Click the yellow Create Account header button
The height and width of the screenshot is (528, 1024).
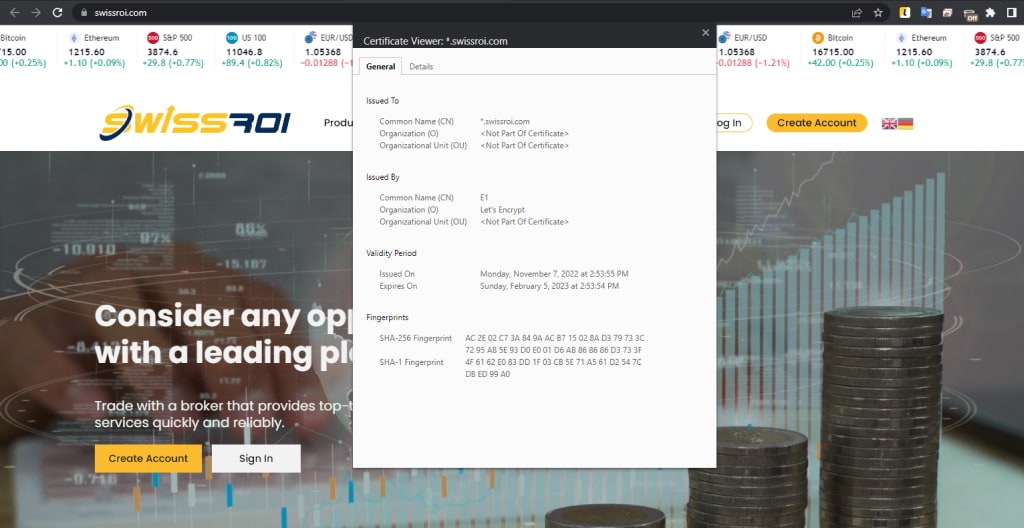coord(816,123)
